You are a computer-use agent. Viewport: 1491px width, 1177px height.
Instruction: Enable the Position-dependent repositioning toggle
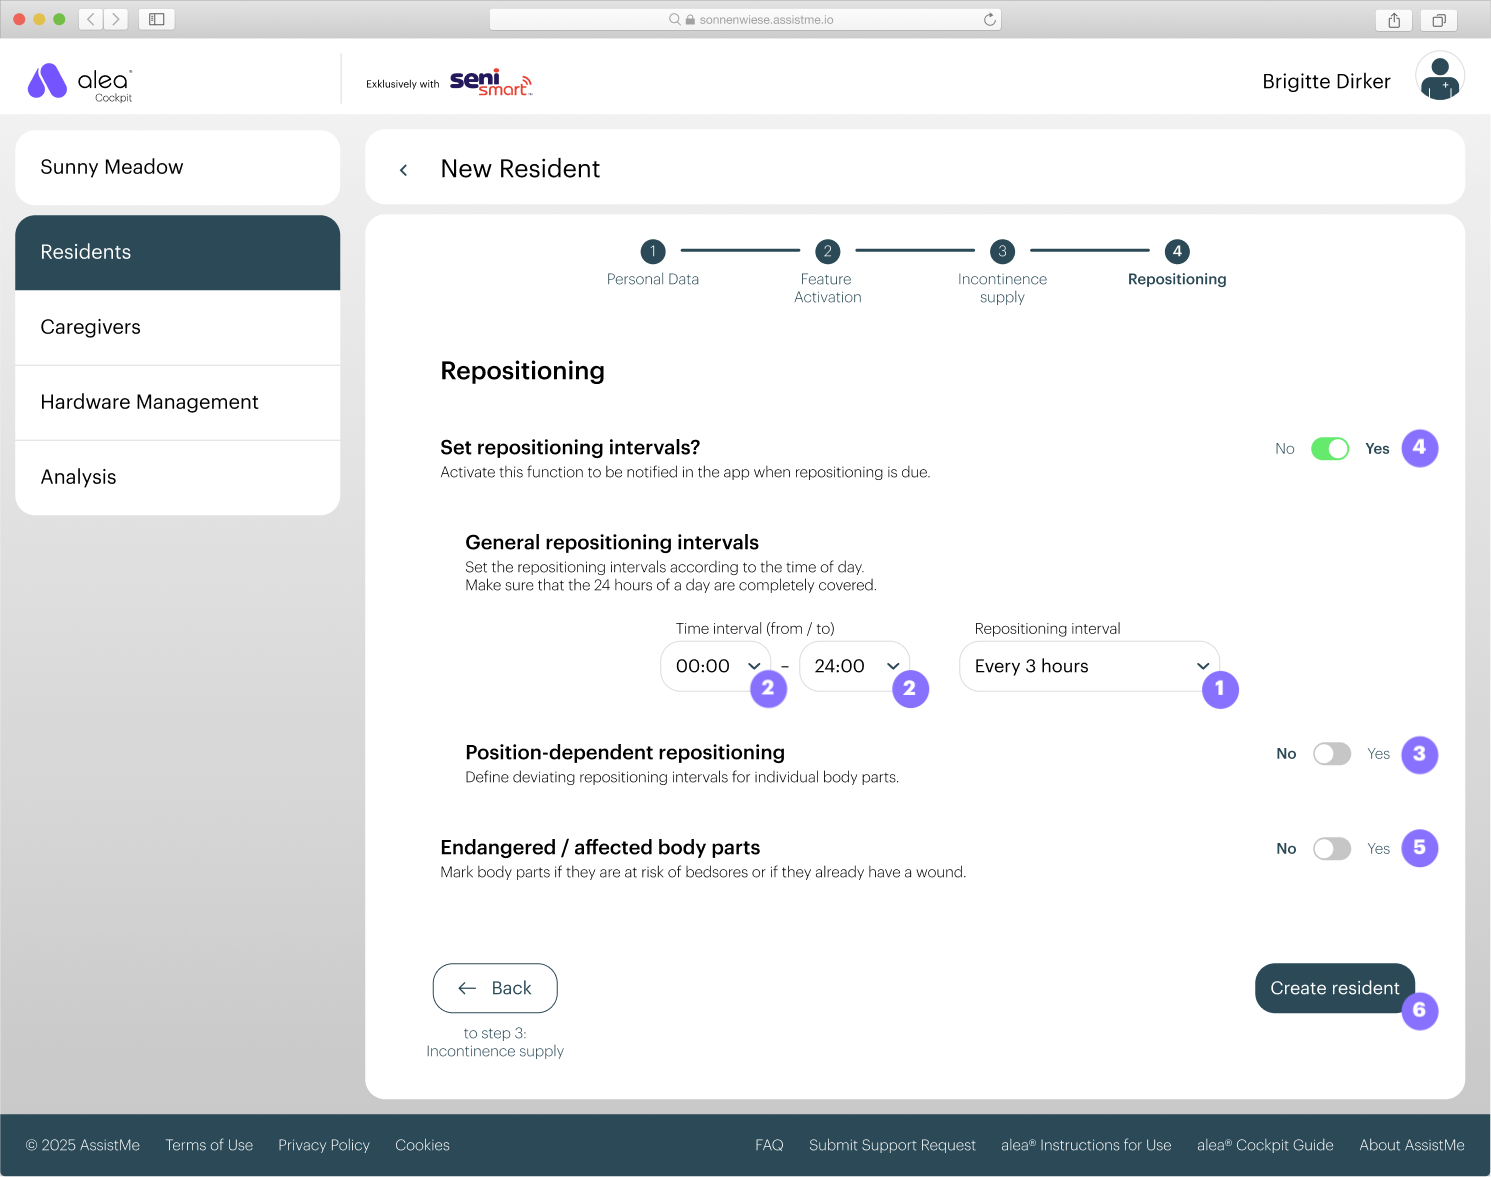1331,754
